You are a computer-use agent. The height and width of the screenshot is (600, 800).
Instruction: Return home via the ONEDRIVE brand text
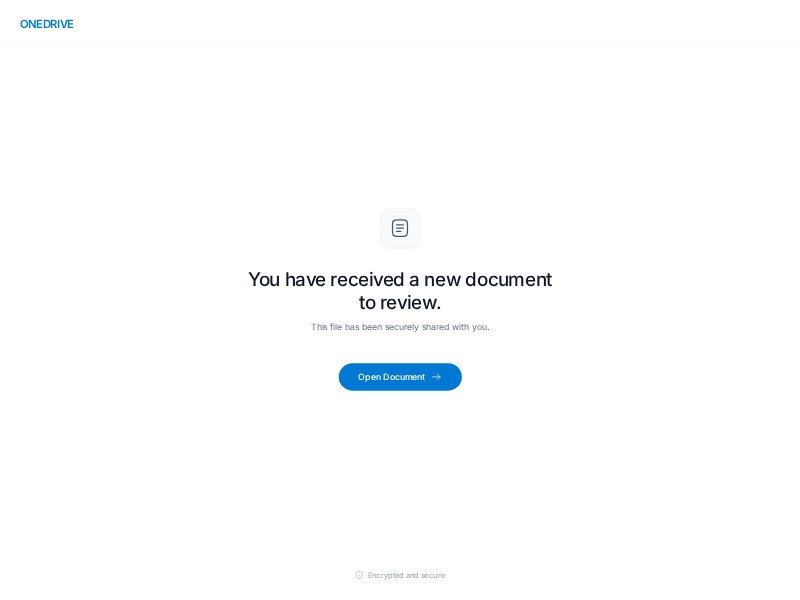(46, 24)
